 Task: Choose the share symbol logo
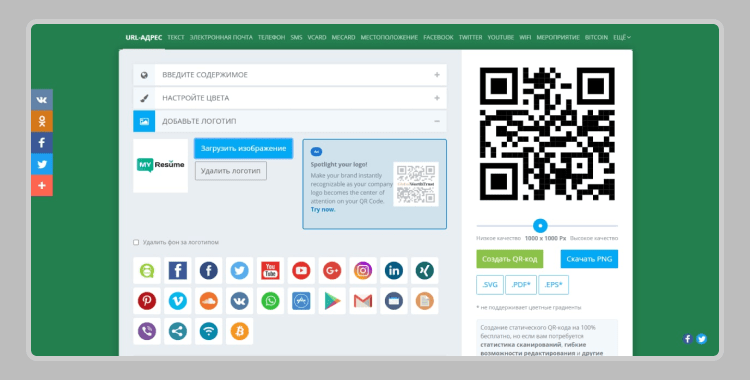coord(177,331)
